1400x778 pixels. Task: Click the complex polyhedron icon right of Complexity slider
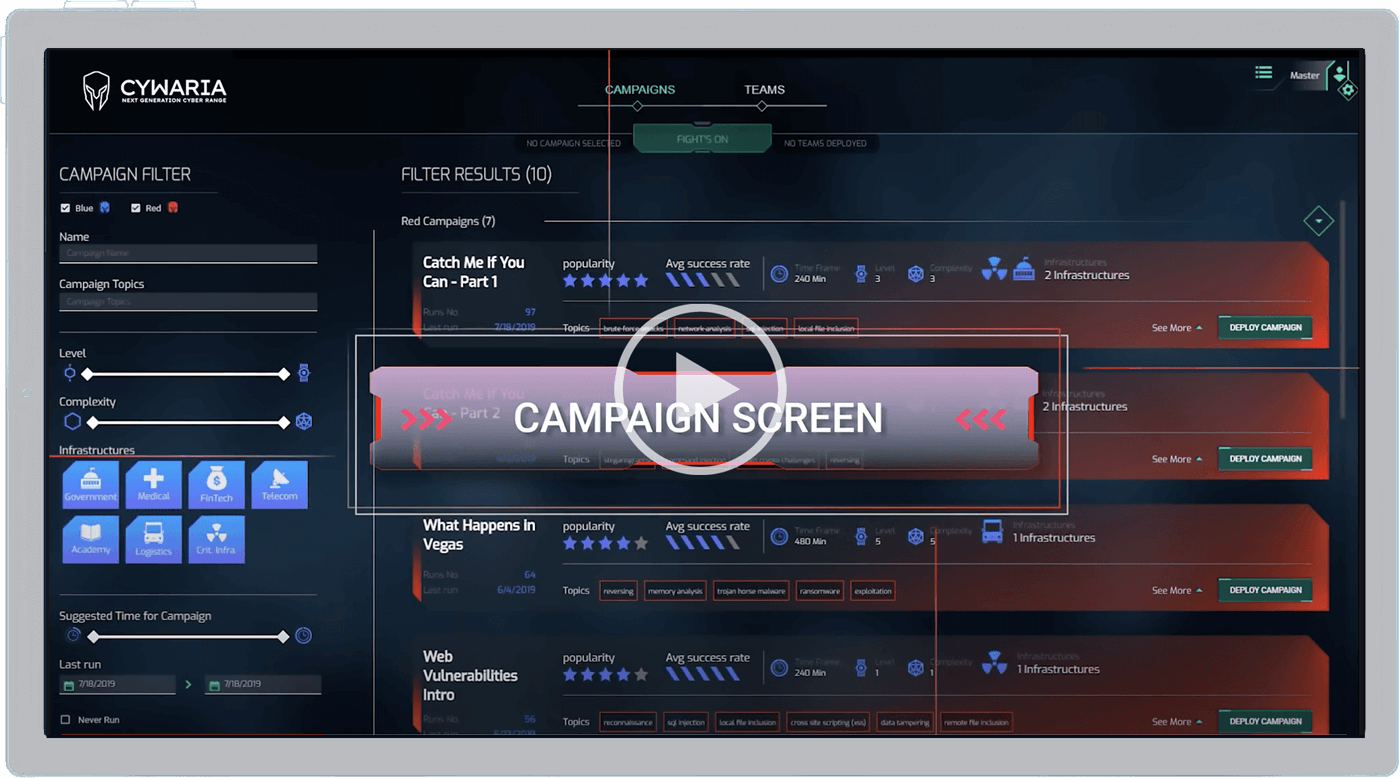pos(304,422)
